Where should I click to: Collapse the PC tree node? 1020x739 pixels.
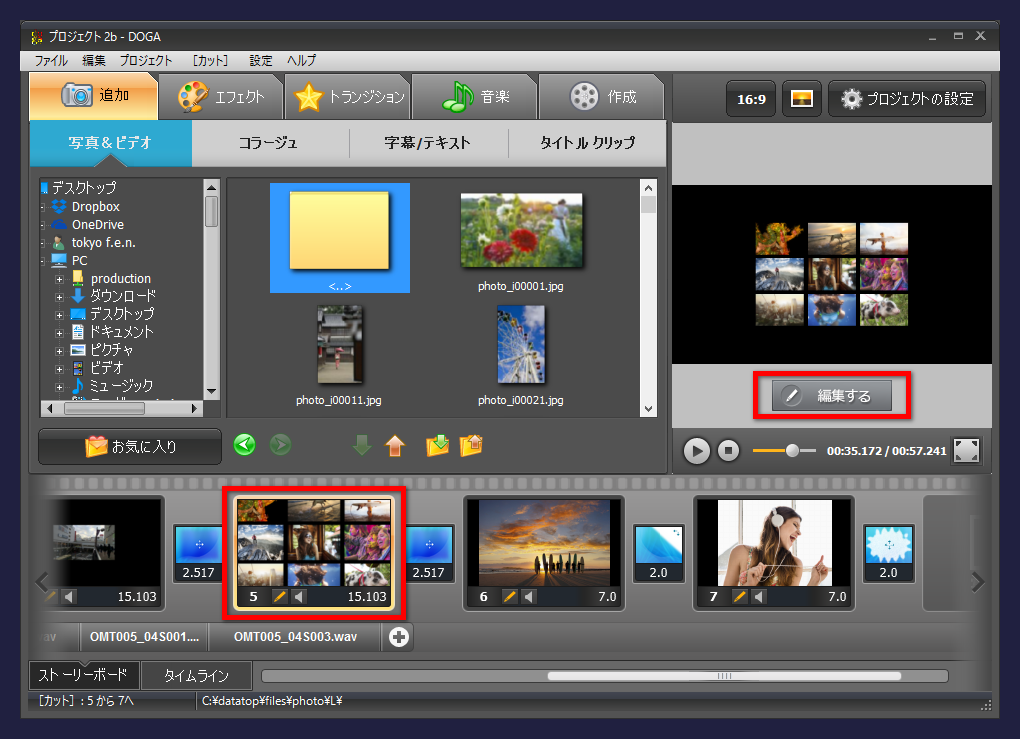(x=43, y=261)
